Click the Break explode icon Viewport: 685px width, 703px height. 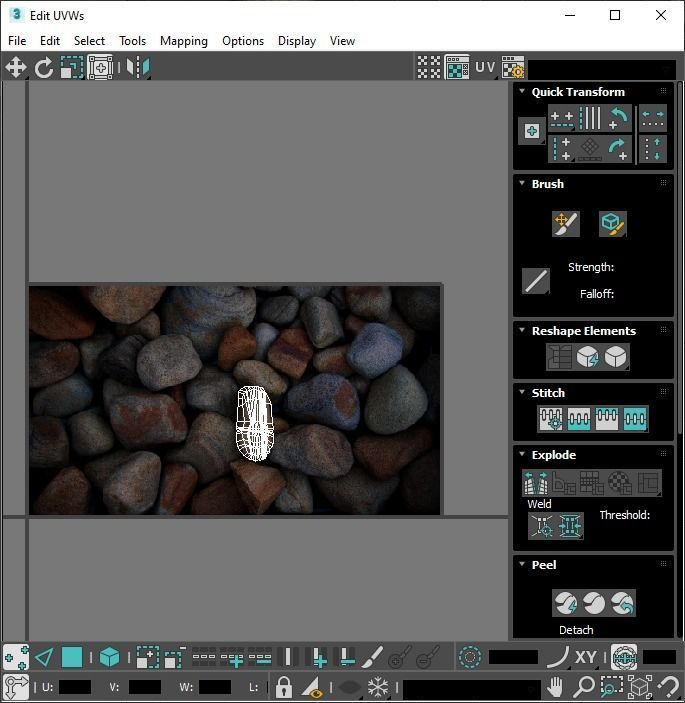pyautogui.click(x=536, y=482)
